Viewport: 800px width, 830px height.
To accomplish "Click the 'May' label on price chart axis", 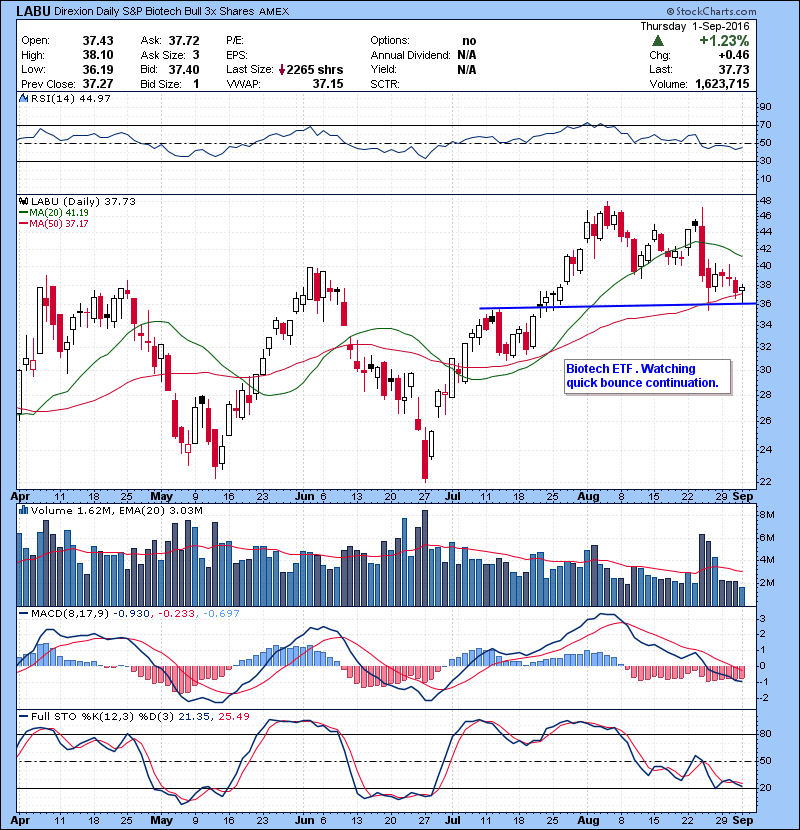I will 161,497.
